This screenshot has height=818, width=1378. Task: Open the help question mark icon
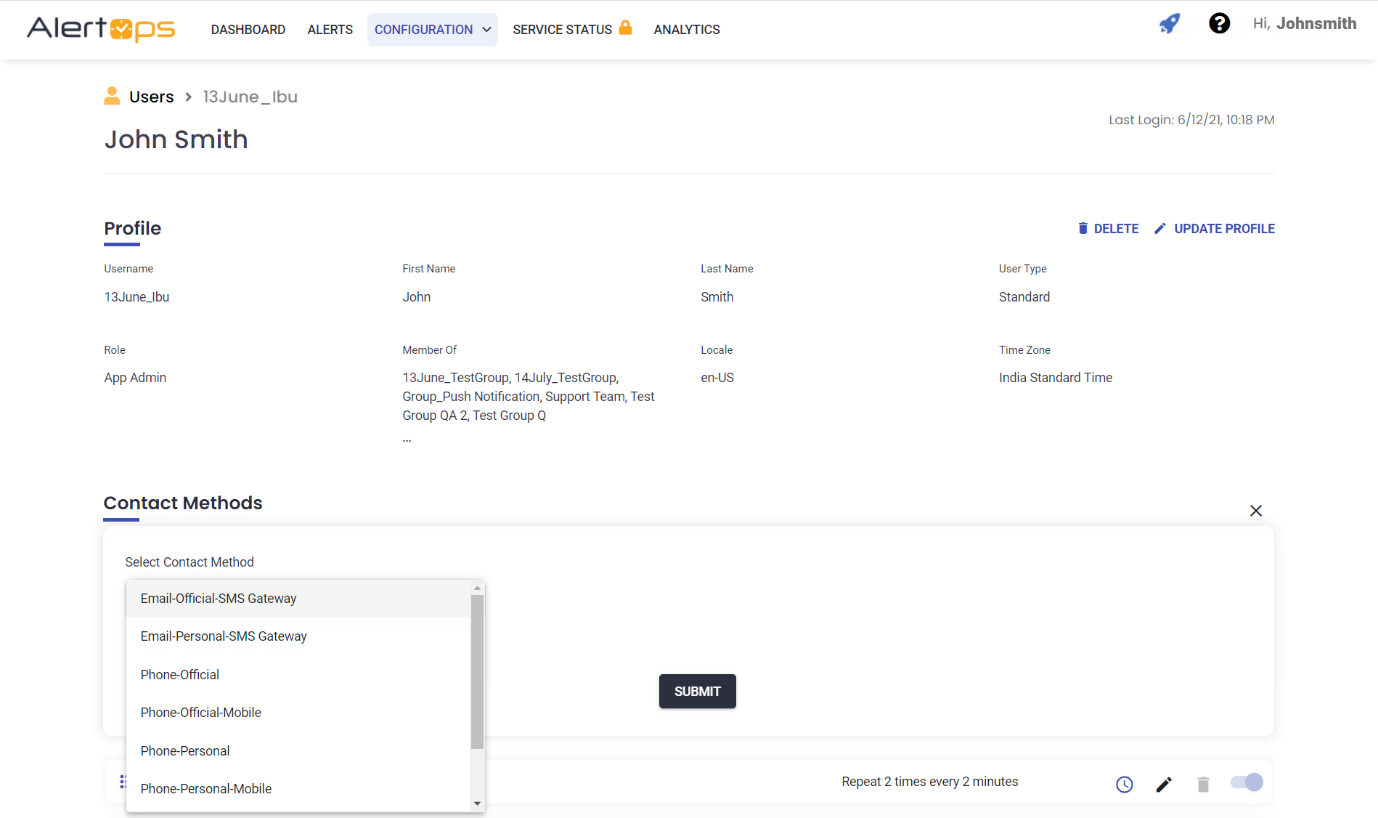[x=1219, y=24]
